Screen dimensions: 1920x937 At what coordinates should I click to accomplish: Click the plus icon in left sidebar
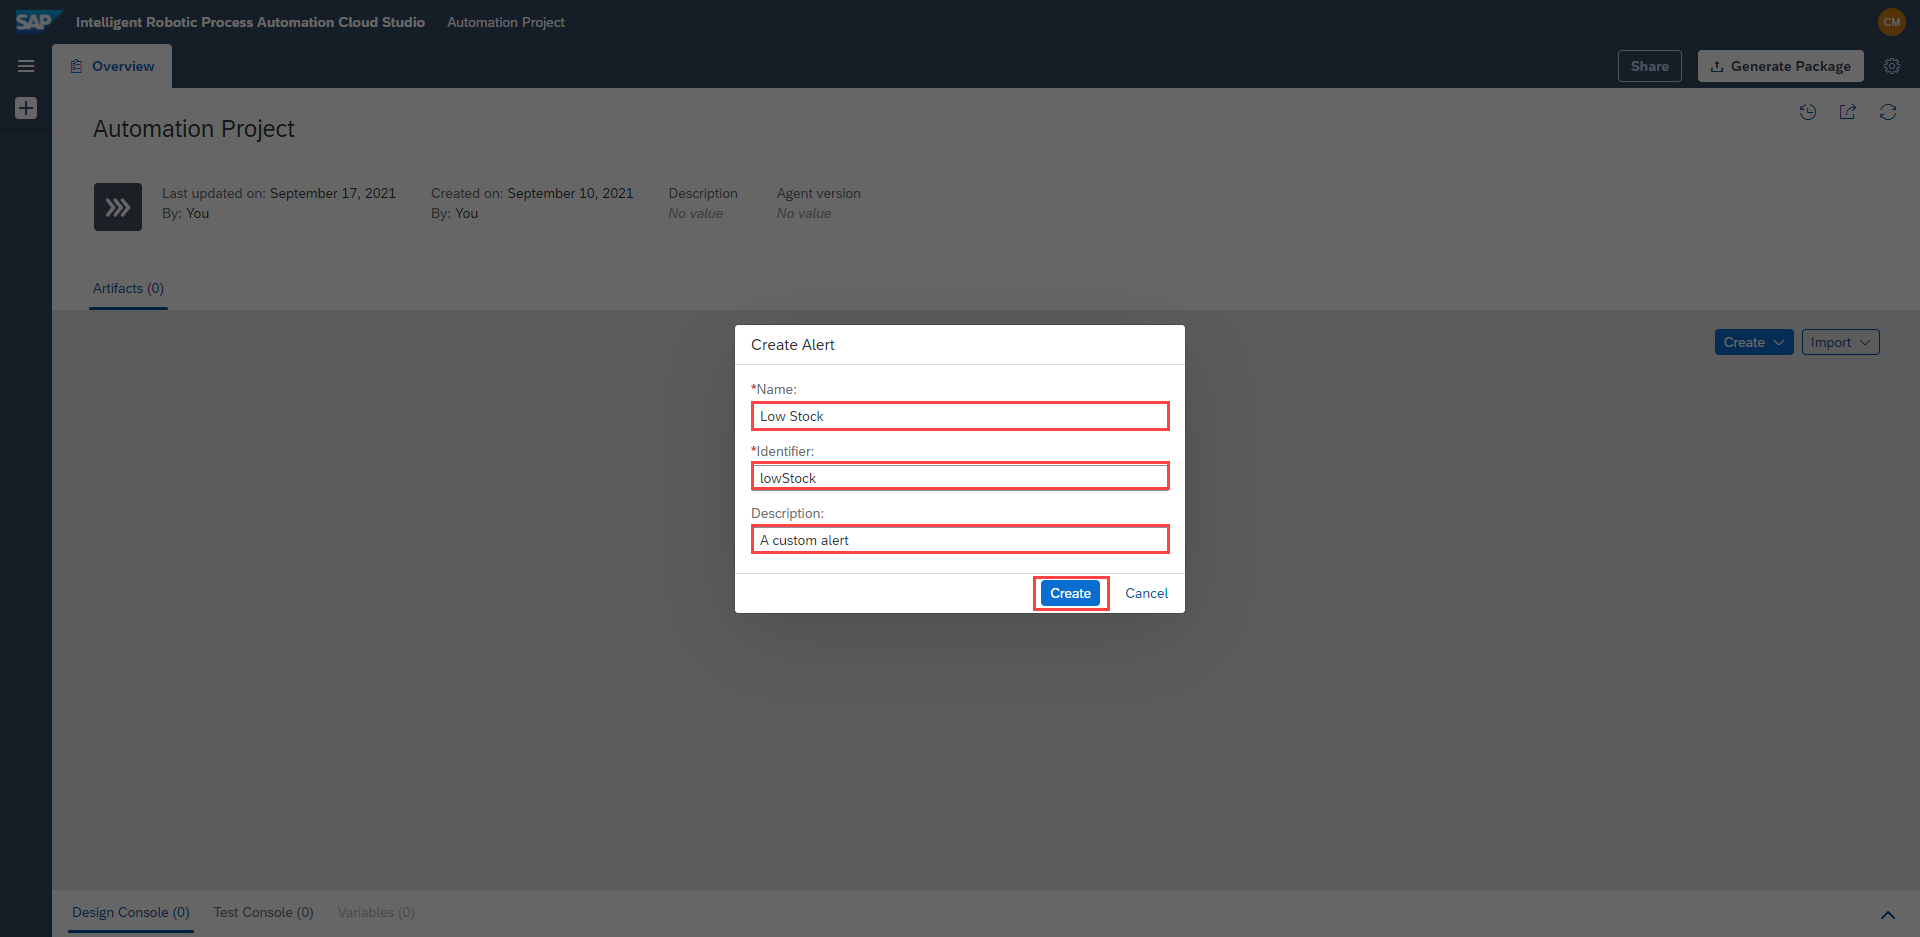click(x=26, y=108)
